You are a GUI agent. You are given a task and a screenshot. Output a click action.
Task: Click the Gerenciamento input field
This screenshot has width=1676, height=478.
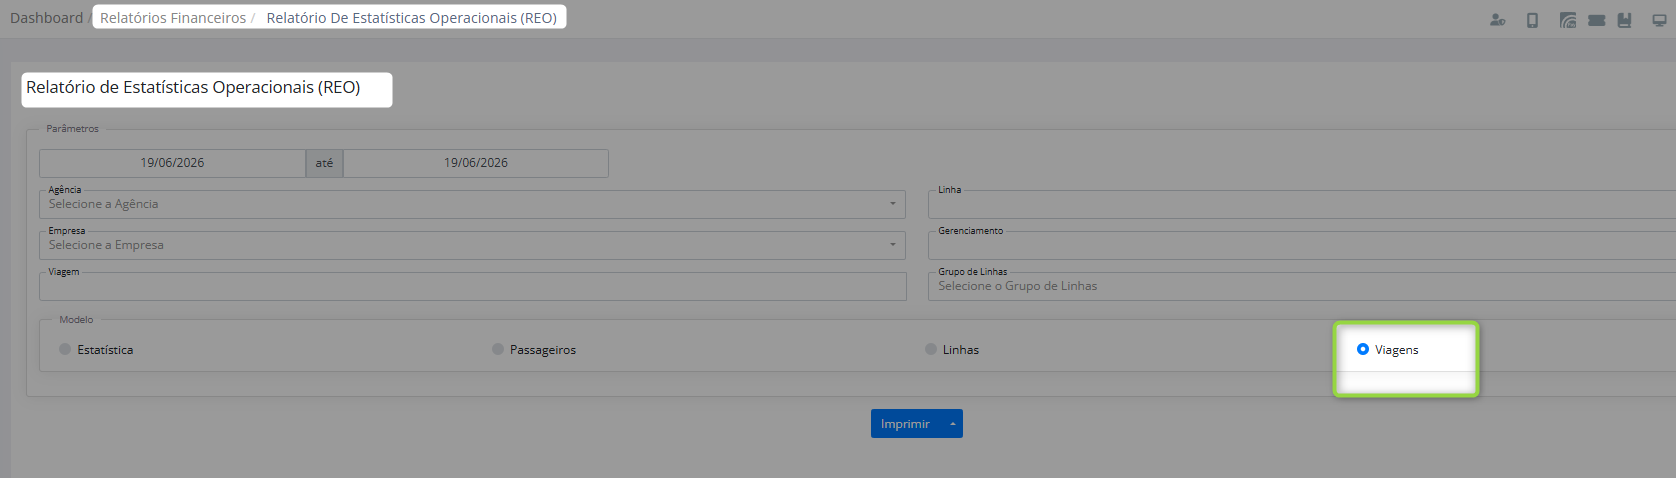click(x=1302, y=245)
